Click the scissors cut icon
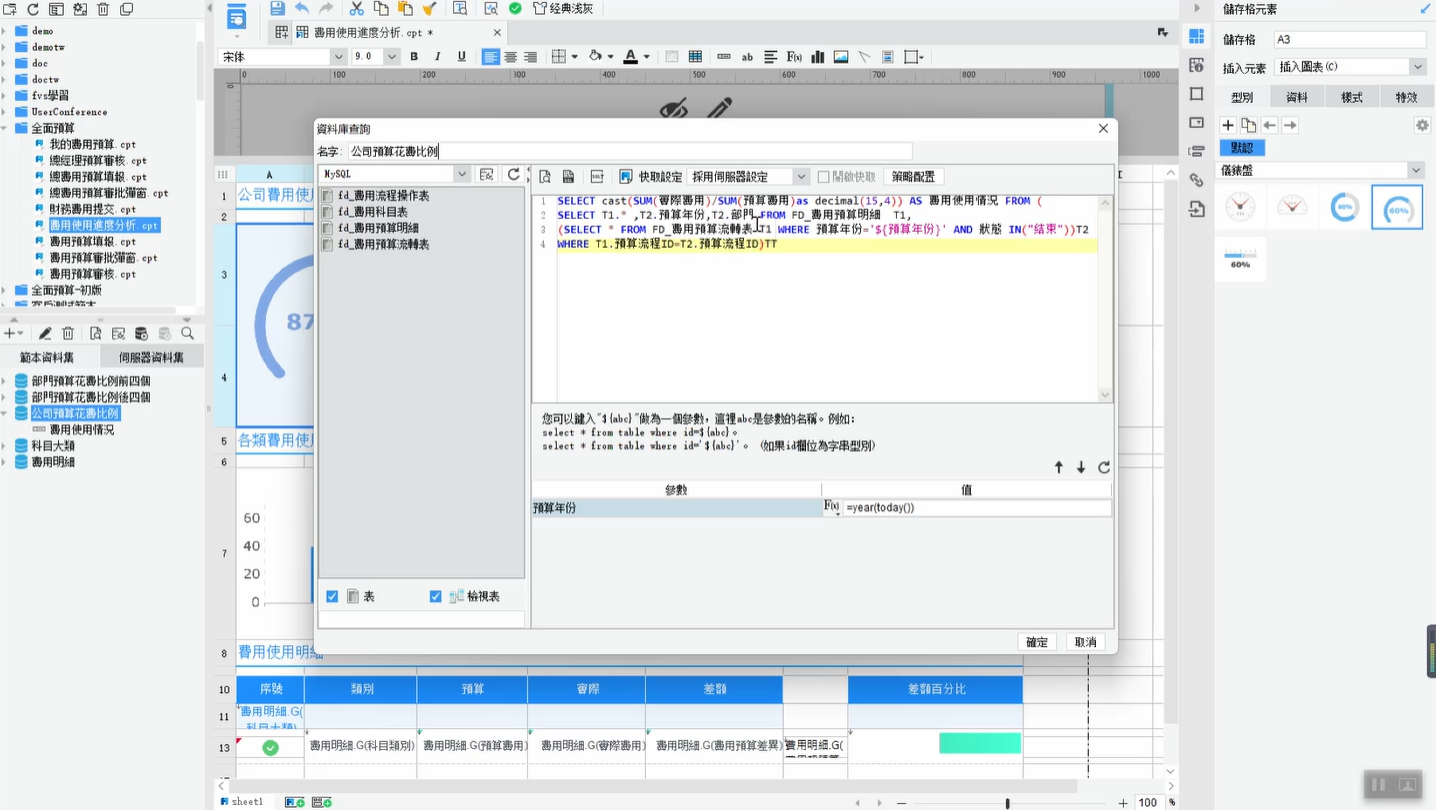This screenshot has width=1444, height=810. pyautogui.click(x=356, y=9)
